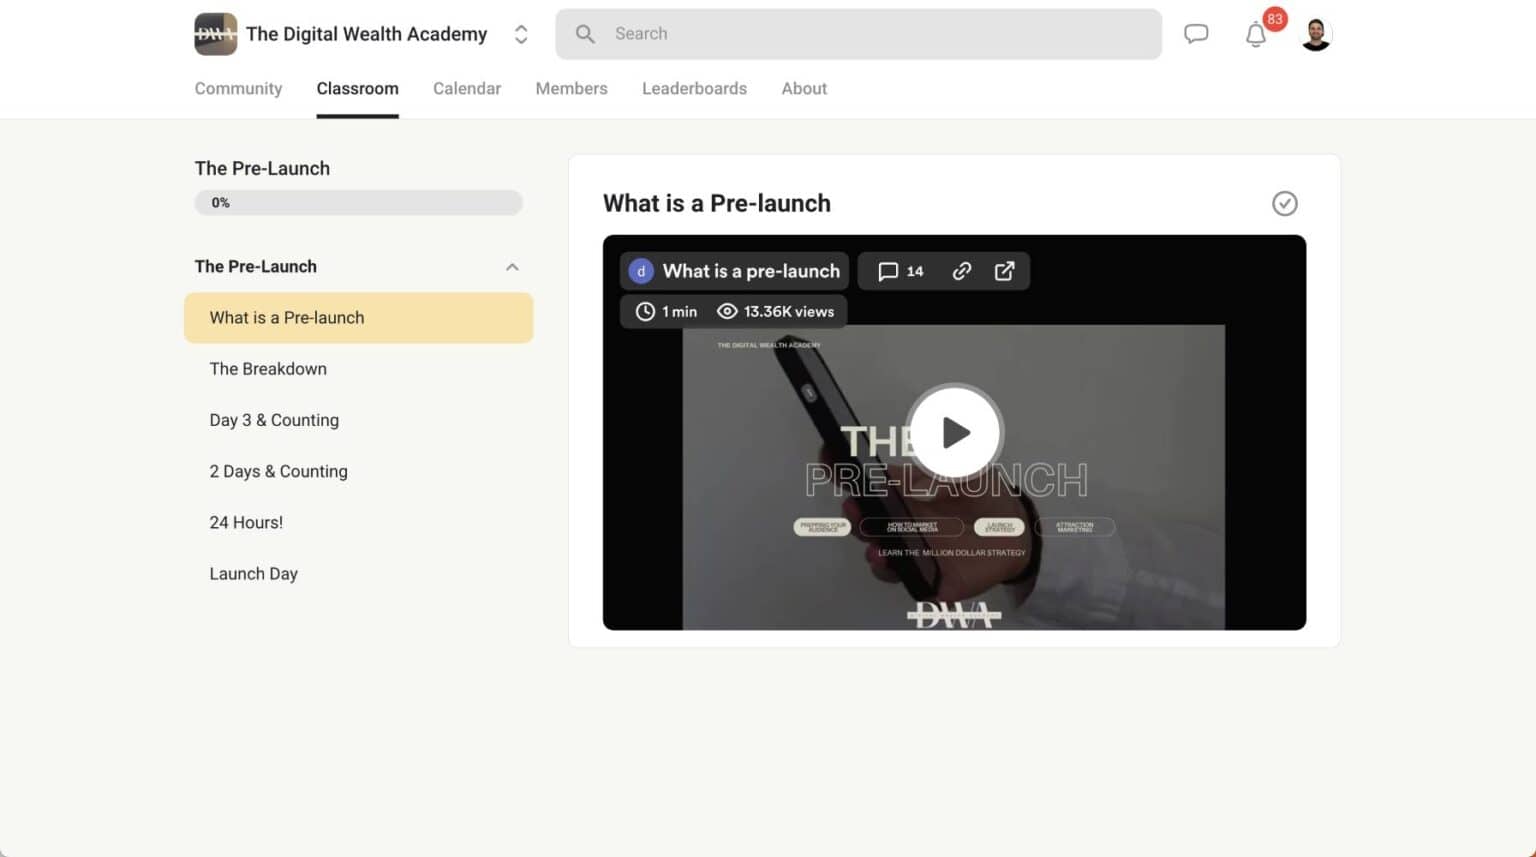Switch community using the up-down chevrons

coord(521,34)
